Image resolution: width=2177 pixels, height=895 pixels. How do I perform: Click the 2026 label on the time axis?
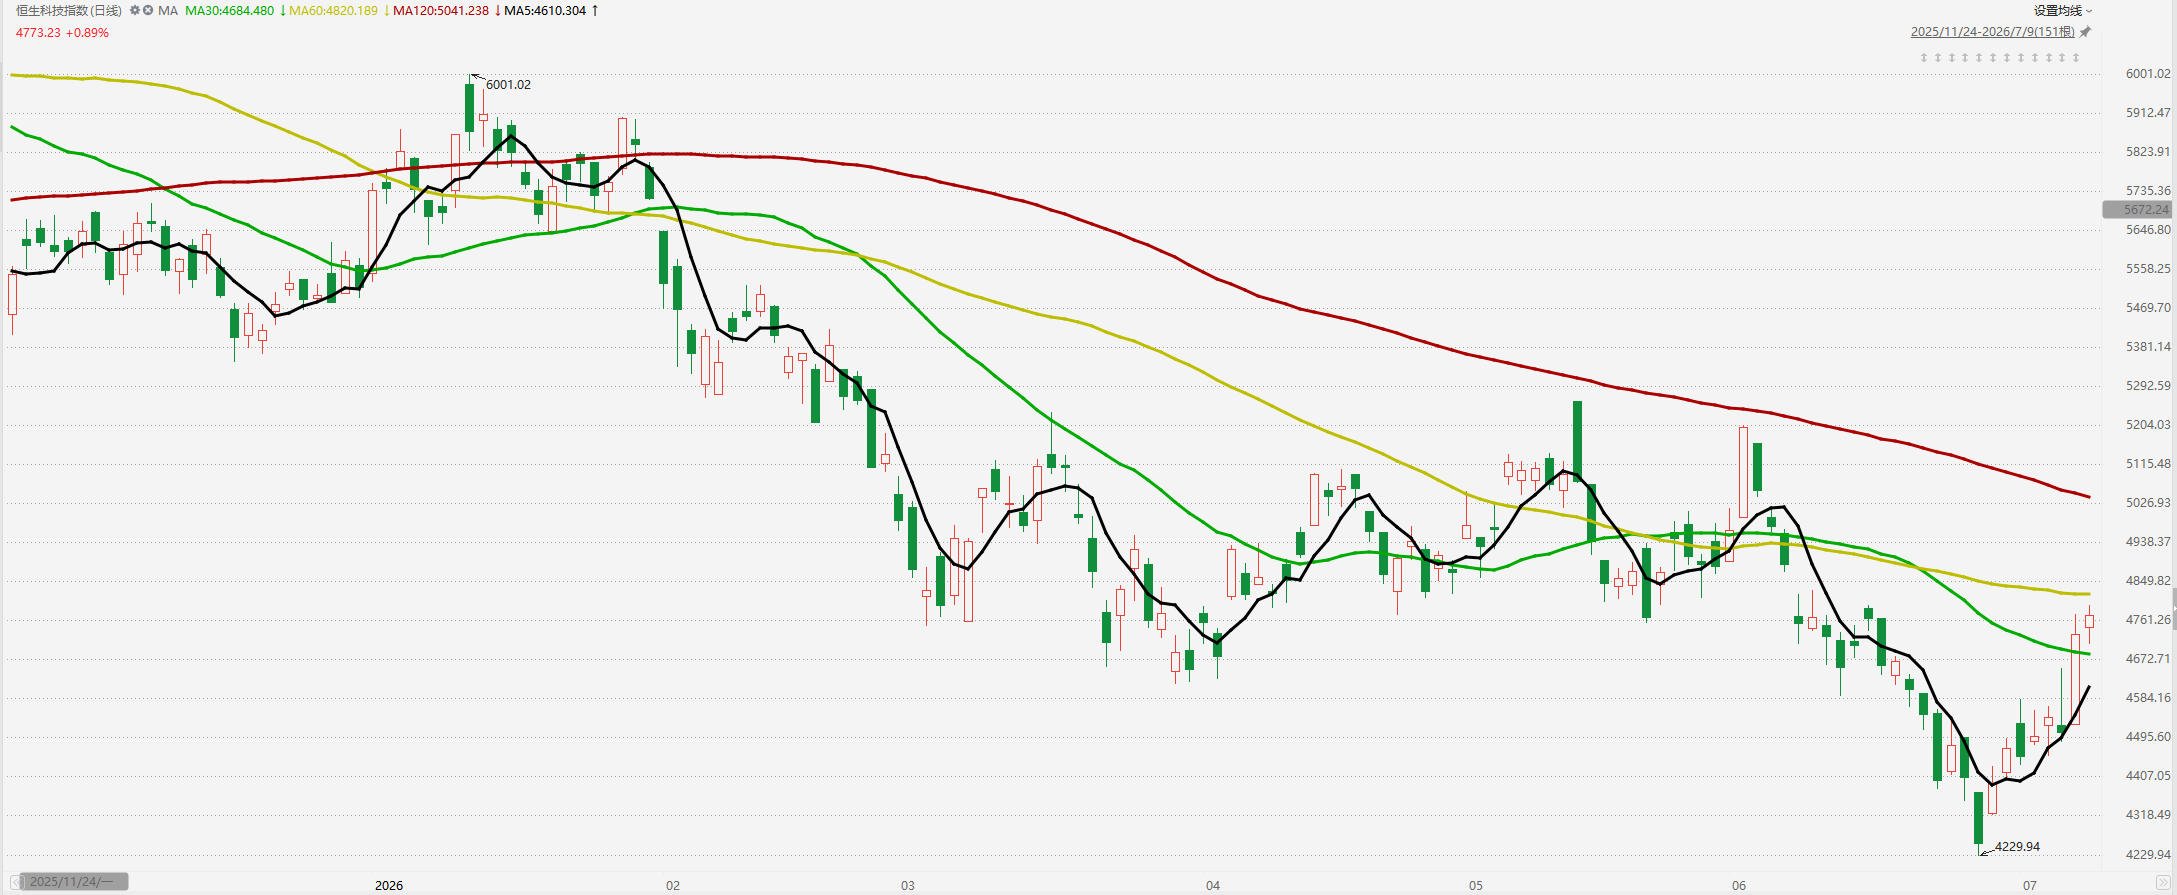point(389,886)
